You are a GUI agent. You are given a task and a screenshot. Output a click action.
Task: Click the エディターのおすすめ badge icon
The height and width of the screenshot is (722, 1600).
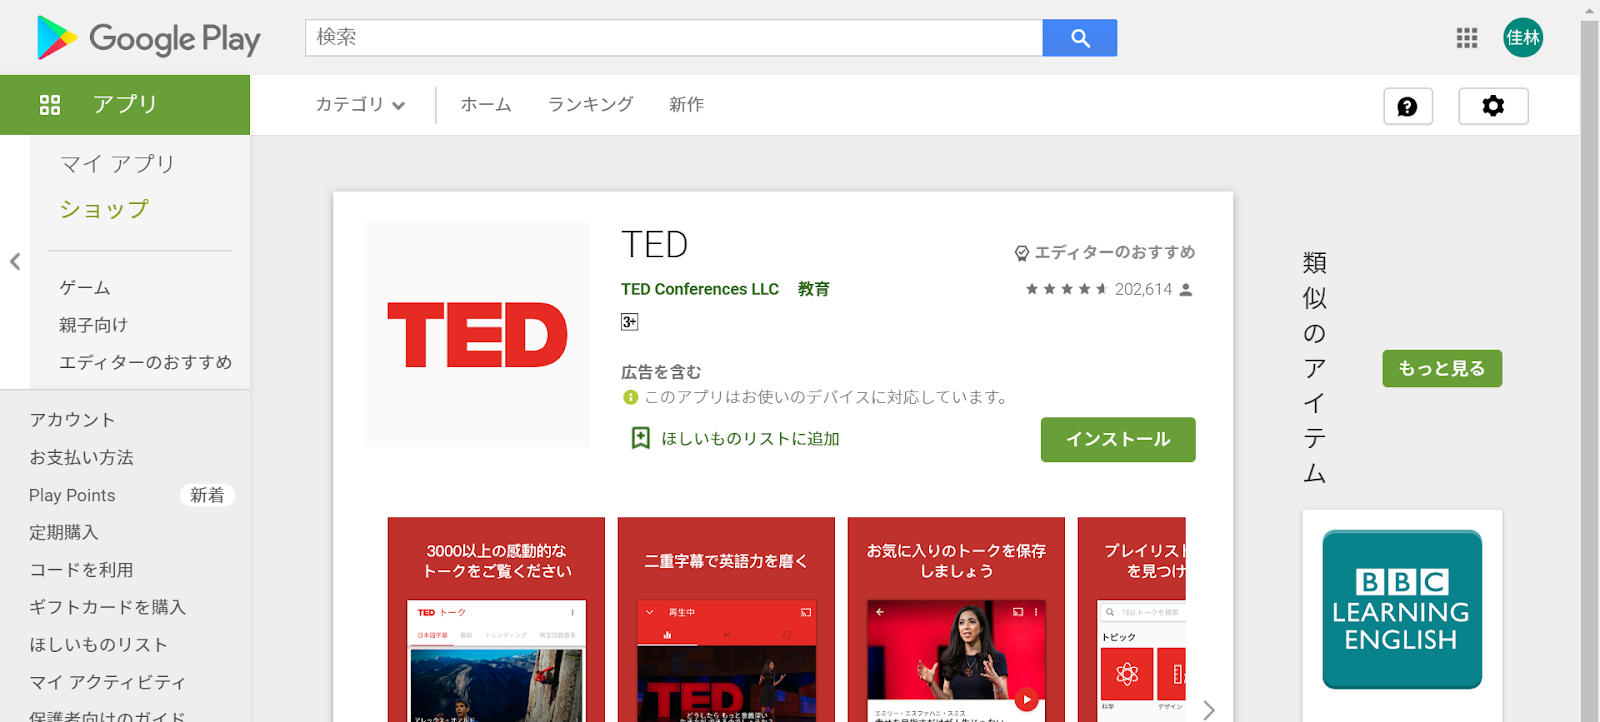pyautogui.click(x=1021, y=253)
